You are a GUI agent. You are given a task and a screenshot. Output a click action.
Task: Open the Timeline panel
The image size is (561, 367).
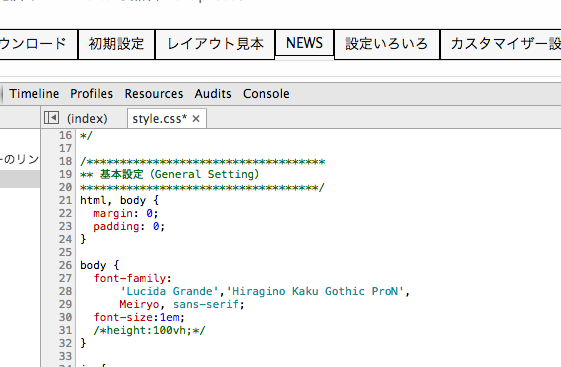(x=34, y=94)
